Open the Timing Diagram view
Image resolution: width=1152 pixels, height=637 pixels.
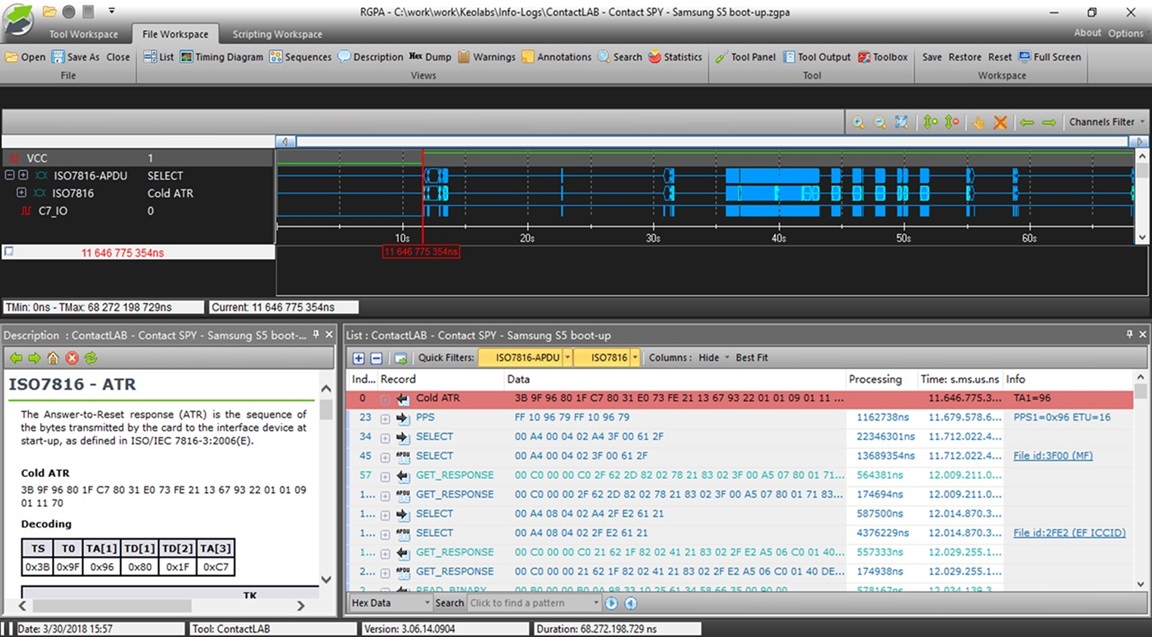221,57
